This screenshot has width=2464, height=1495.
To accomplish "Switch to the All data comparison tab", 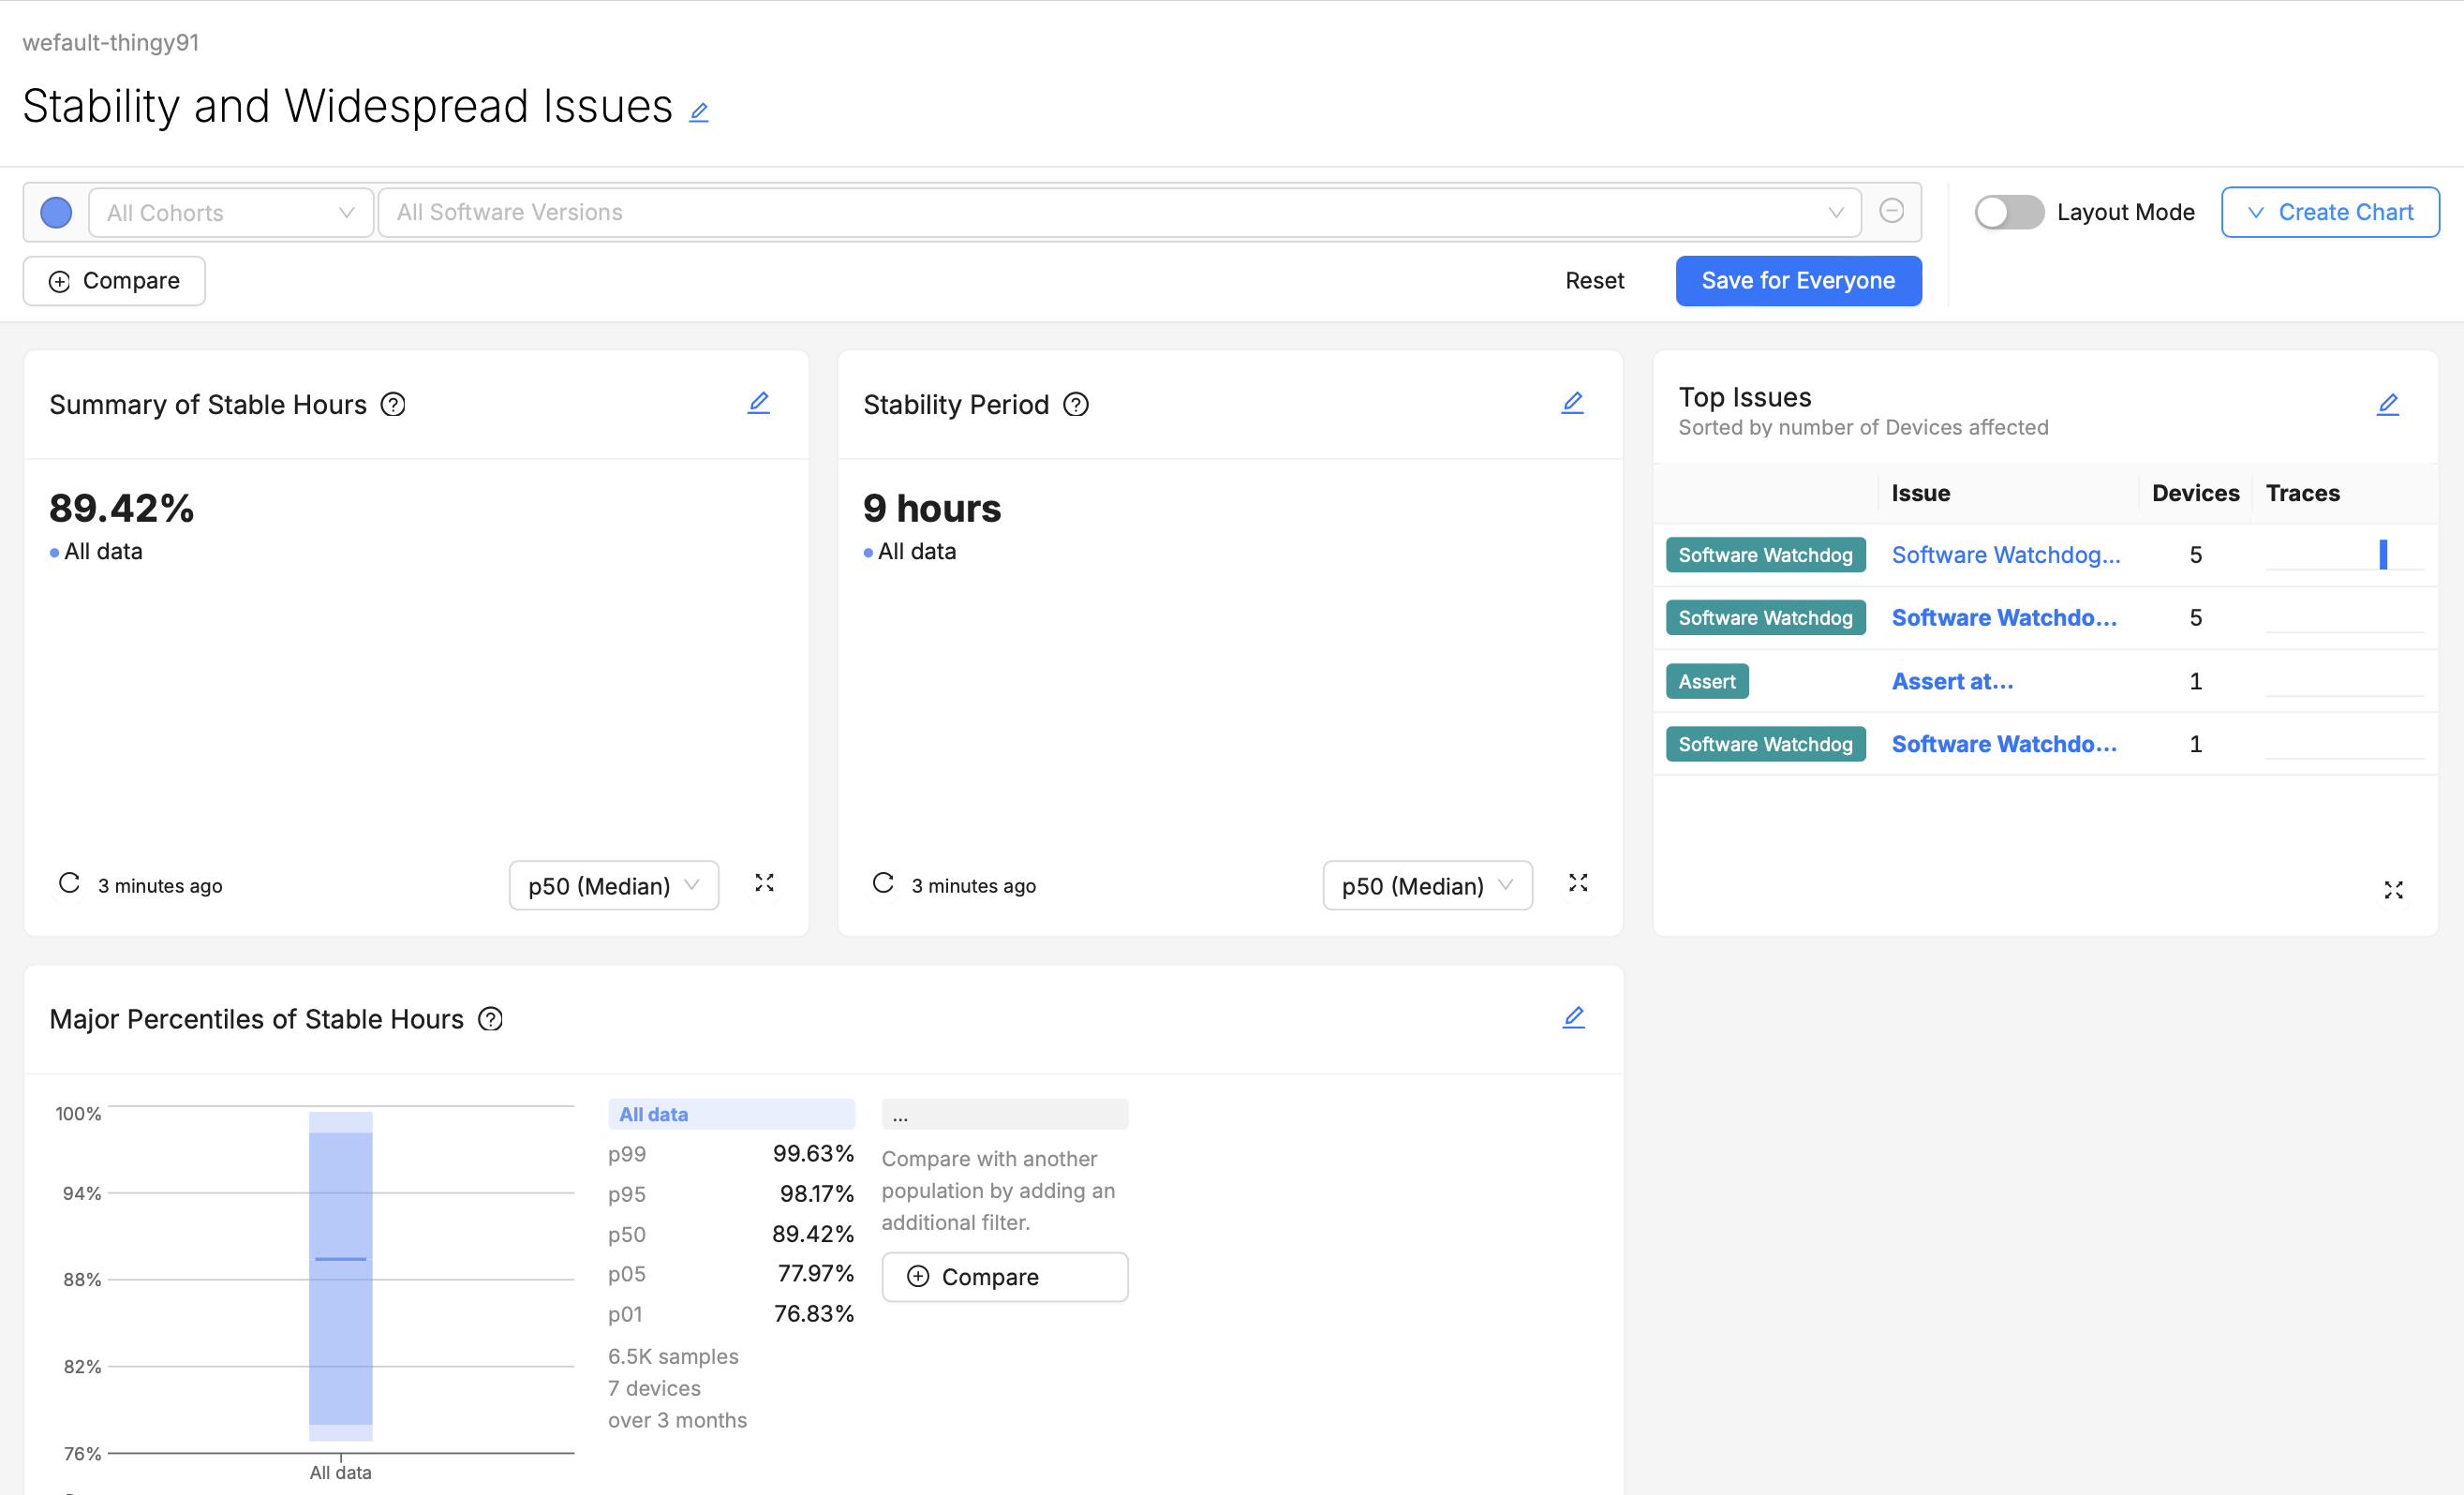I will click(x=731, y=1113).
